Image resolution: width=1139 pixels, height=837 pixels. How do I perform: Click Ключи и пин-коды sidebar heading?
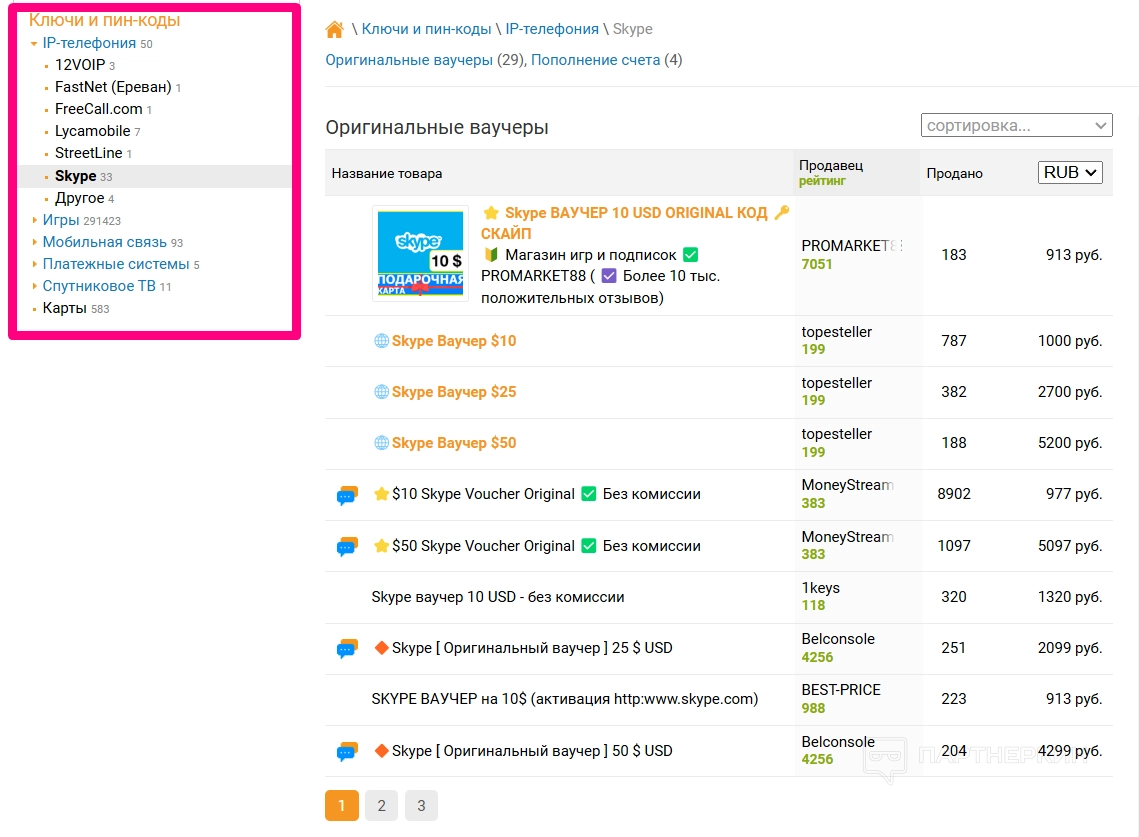pos(105,20)
